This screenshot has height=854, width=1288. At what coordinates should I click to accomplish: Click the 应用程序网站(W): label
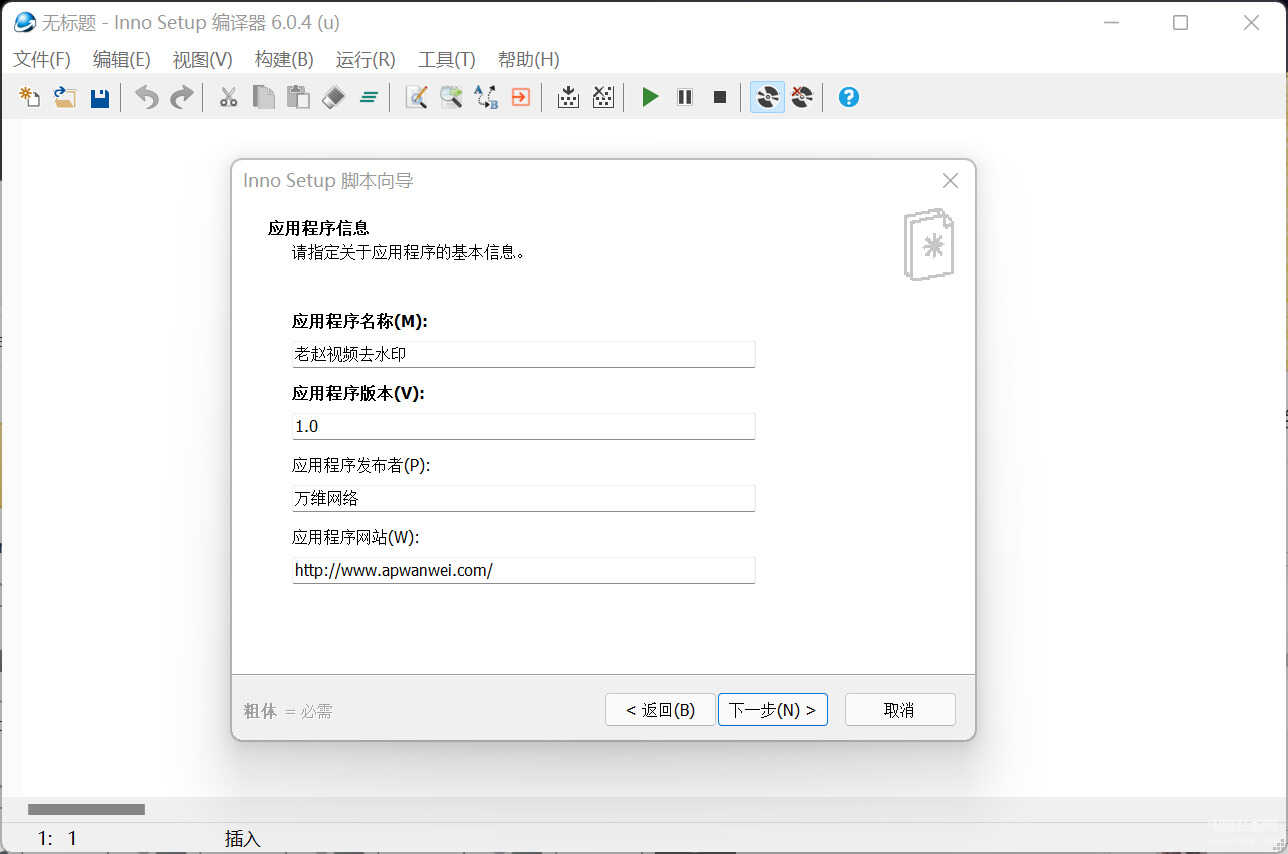point(356,537)
